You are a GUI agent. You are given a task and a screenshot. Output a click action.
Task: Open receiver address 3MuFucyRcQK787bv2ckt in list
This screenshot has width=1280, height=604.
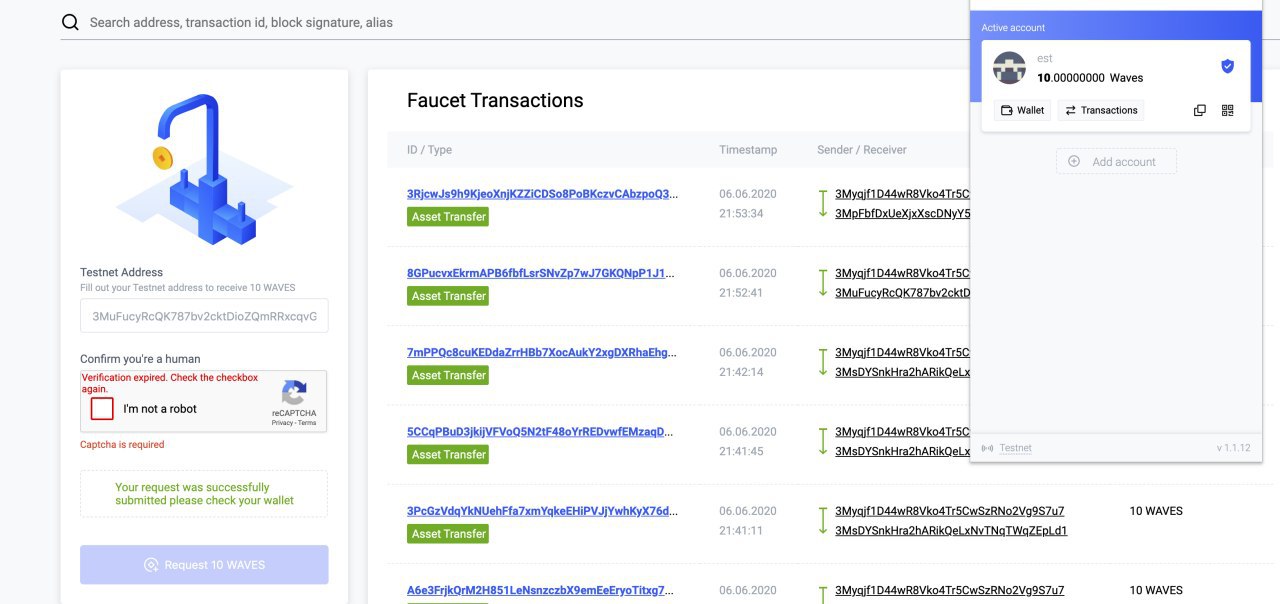(902, 292)
